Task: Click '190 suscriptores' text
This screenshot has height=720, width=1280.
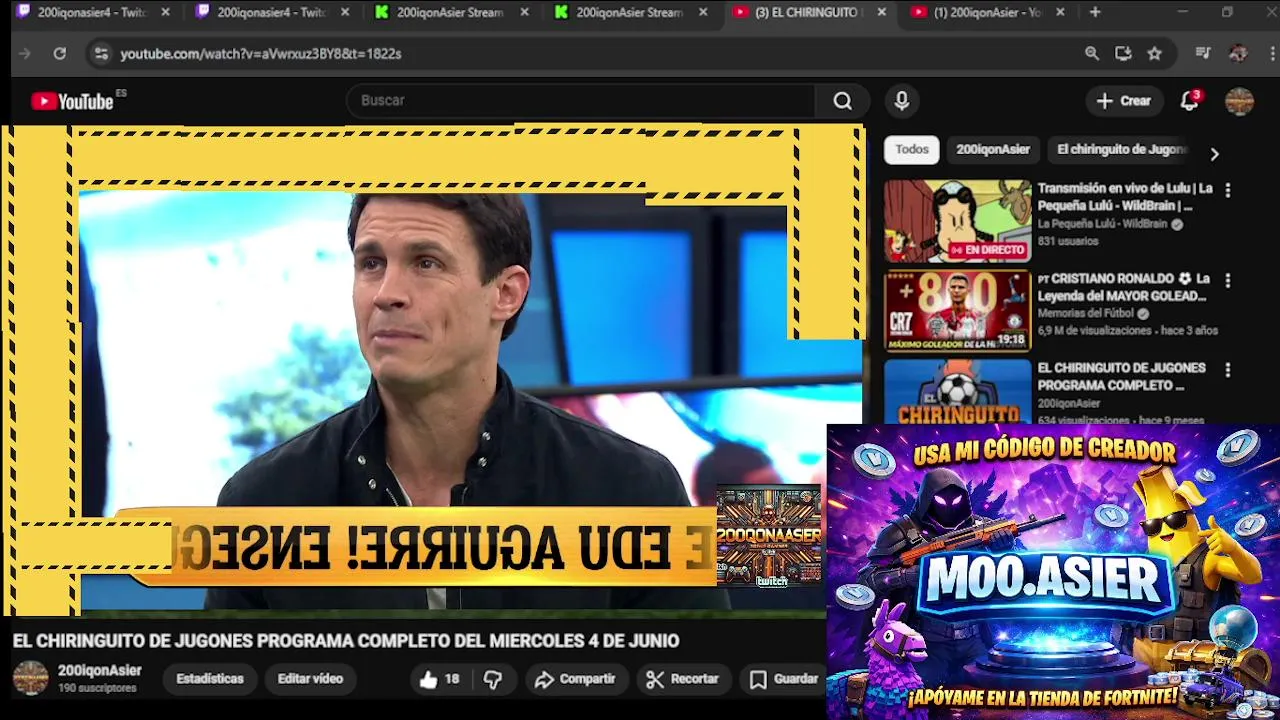Action: (x=97, y=688)
